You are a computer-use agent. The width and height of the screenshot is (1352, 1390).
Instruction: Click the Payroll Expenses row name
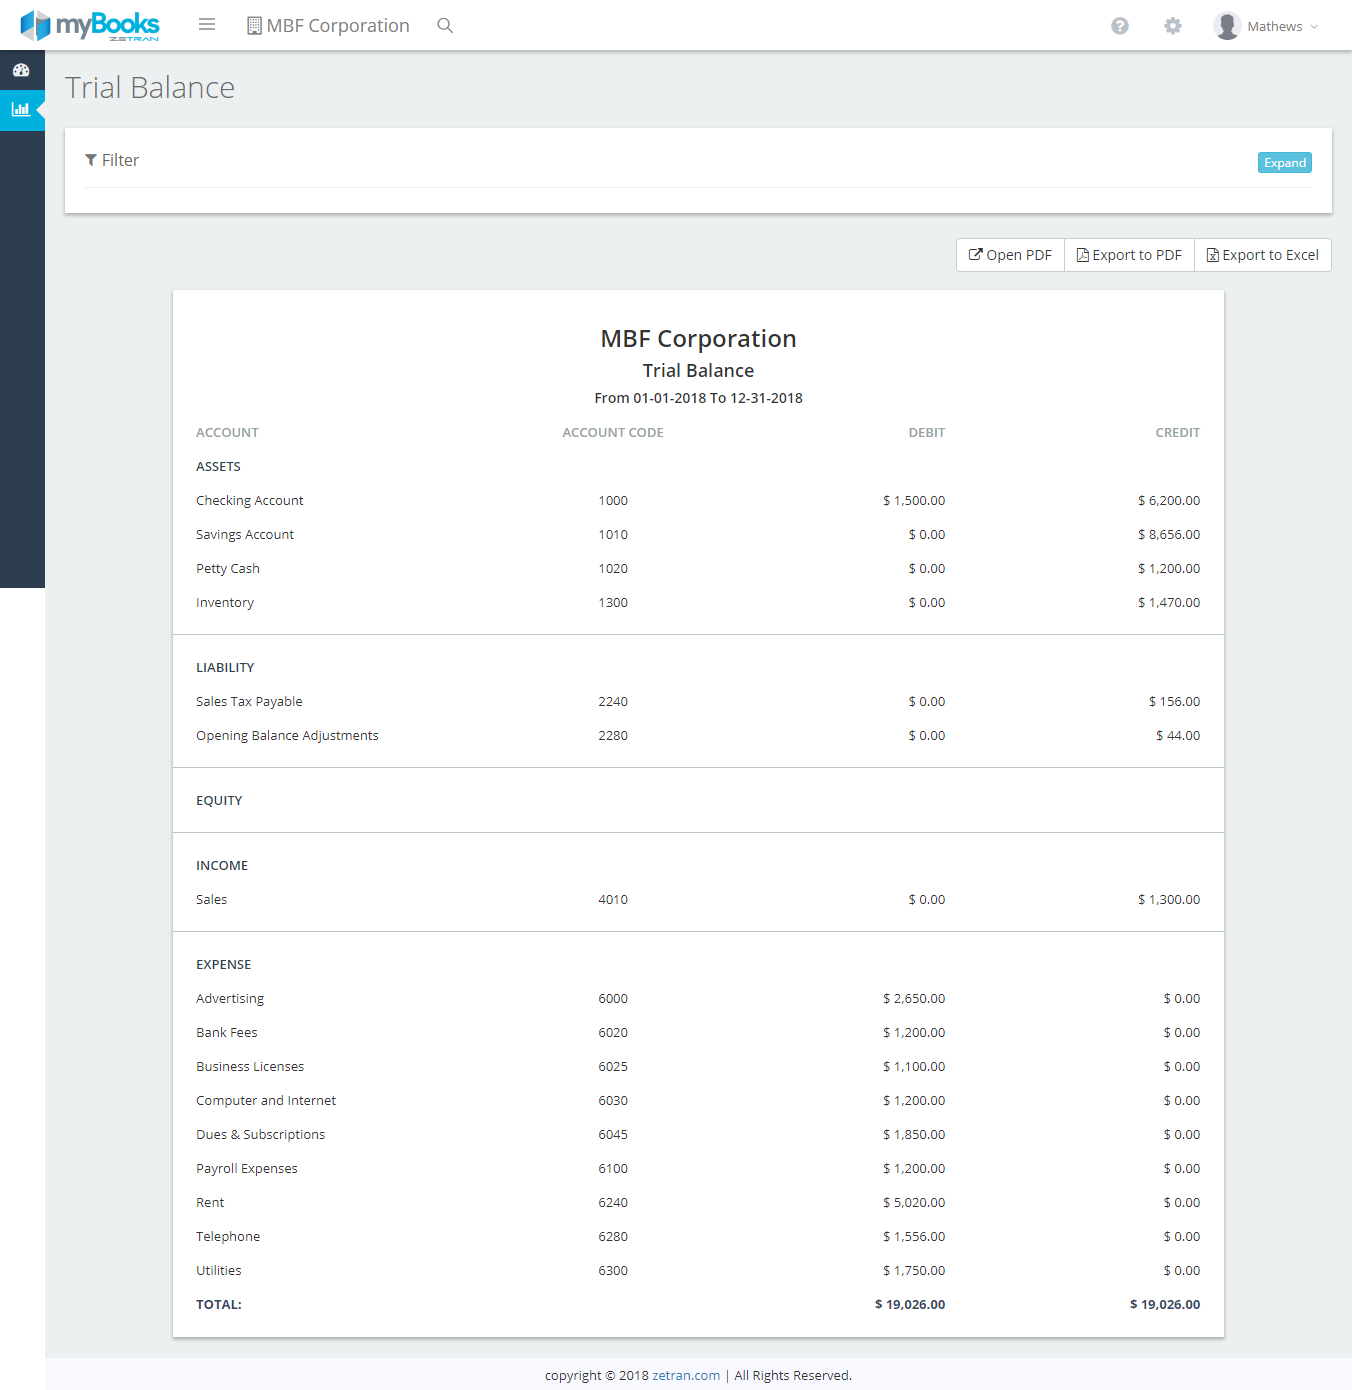[x=247, y=1169]
